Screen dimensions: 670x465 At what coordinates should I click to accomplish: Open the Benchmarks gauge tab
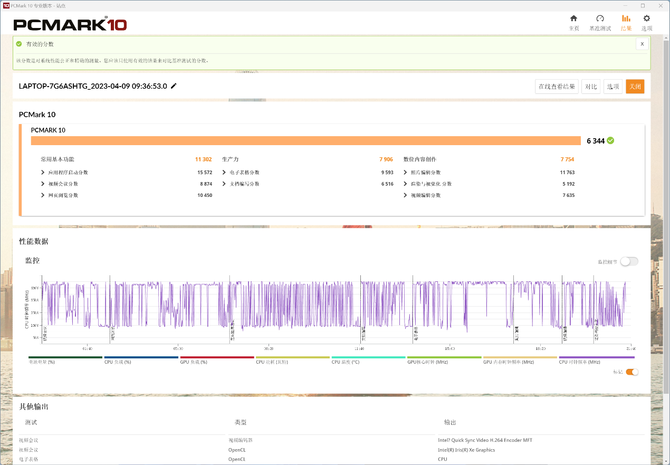(600, 23)
